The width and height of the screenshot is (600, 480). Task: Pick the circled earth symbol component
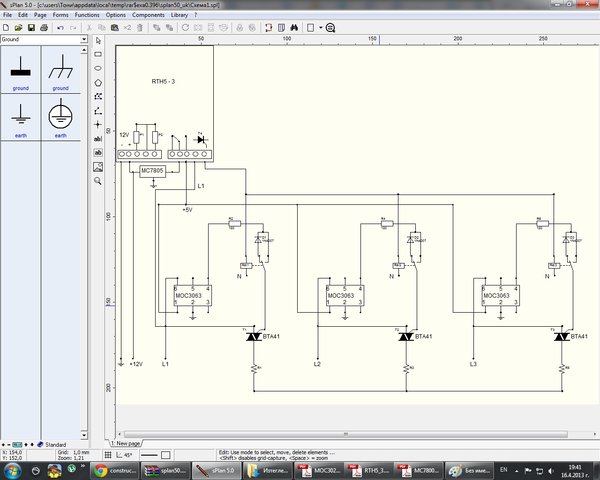[60, 117]
